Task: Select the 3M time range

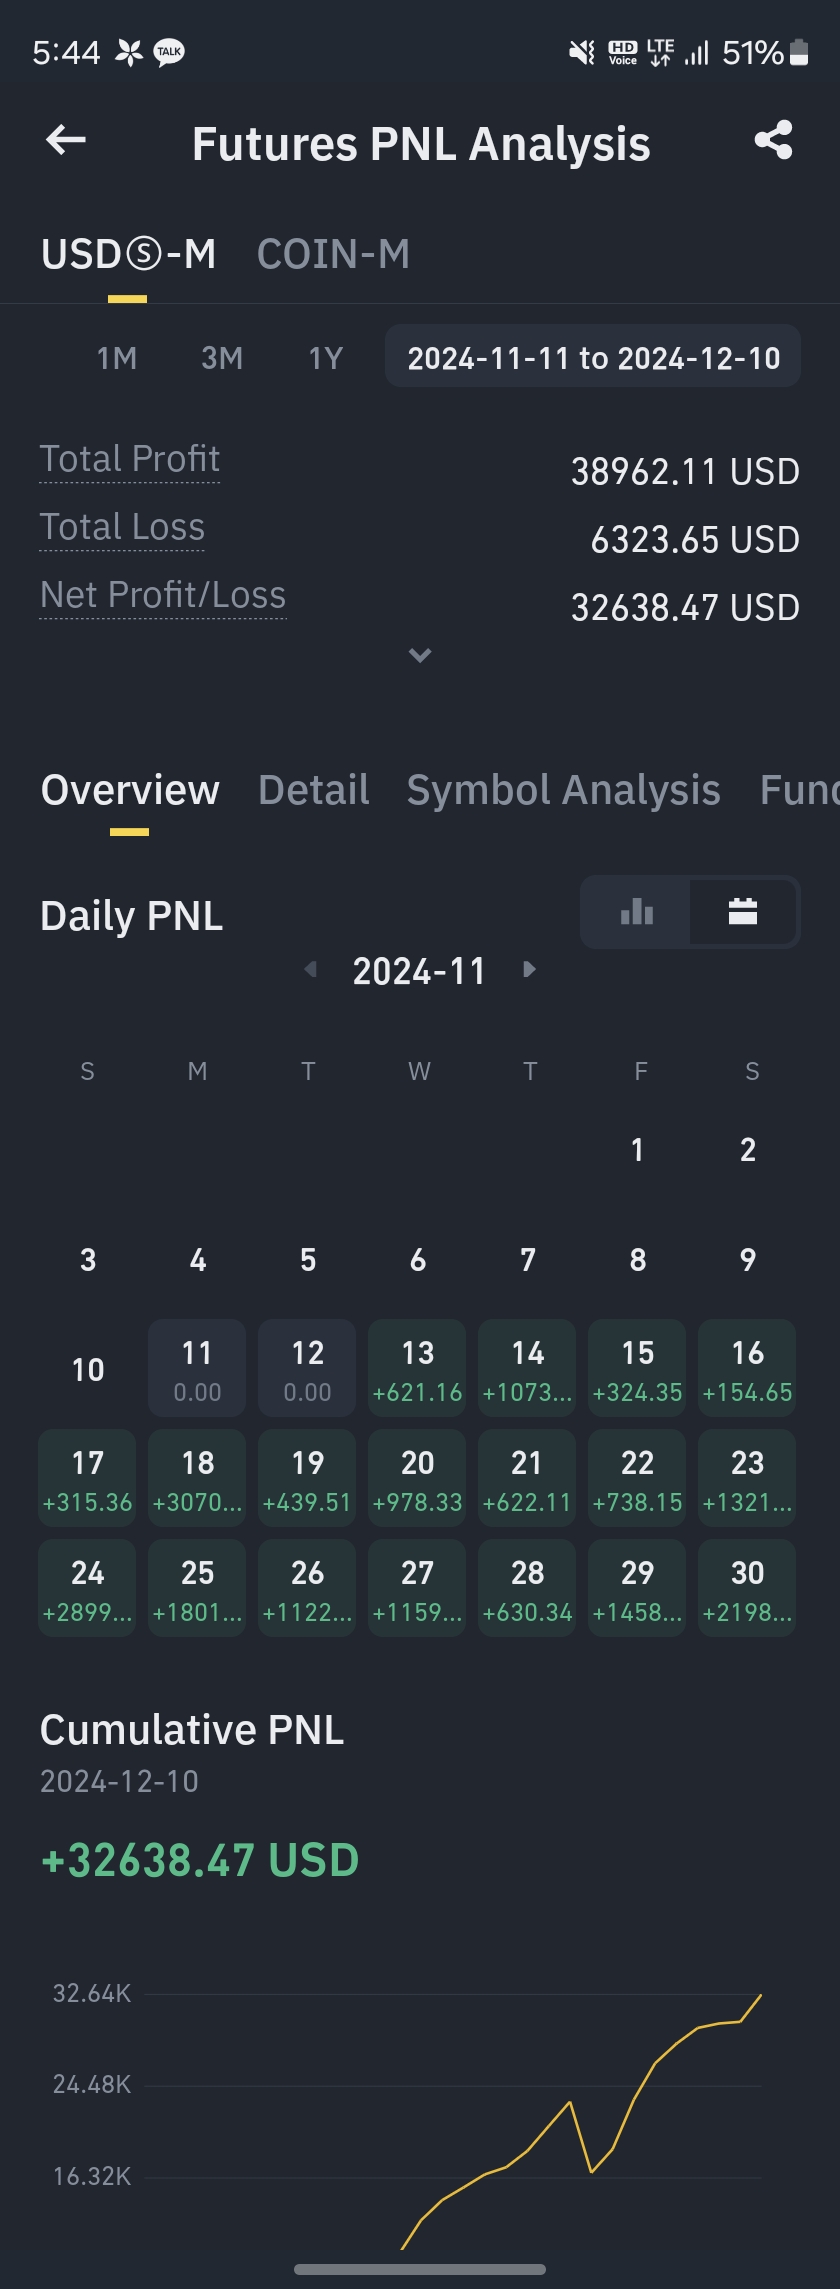Action: click(222, 358)
